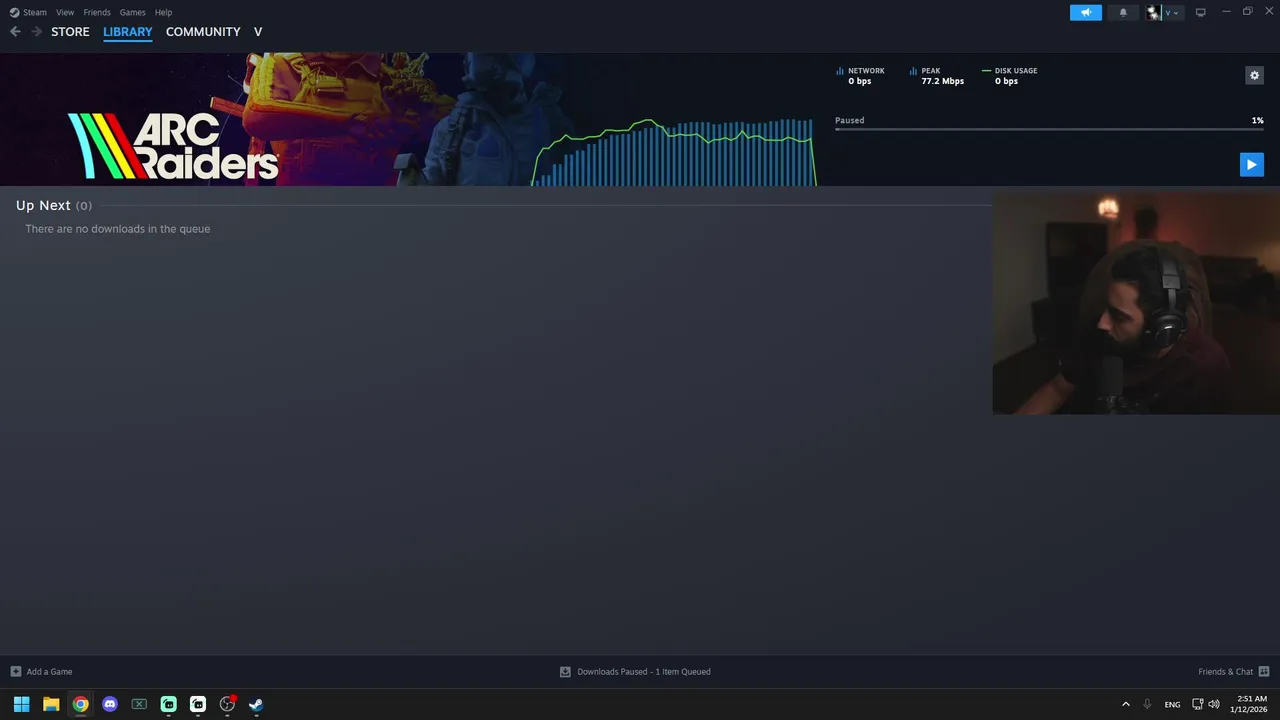
Task: Open File Explorer from taskbar
Action: coord(51,704)
